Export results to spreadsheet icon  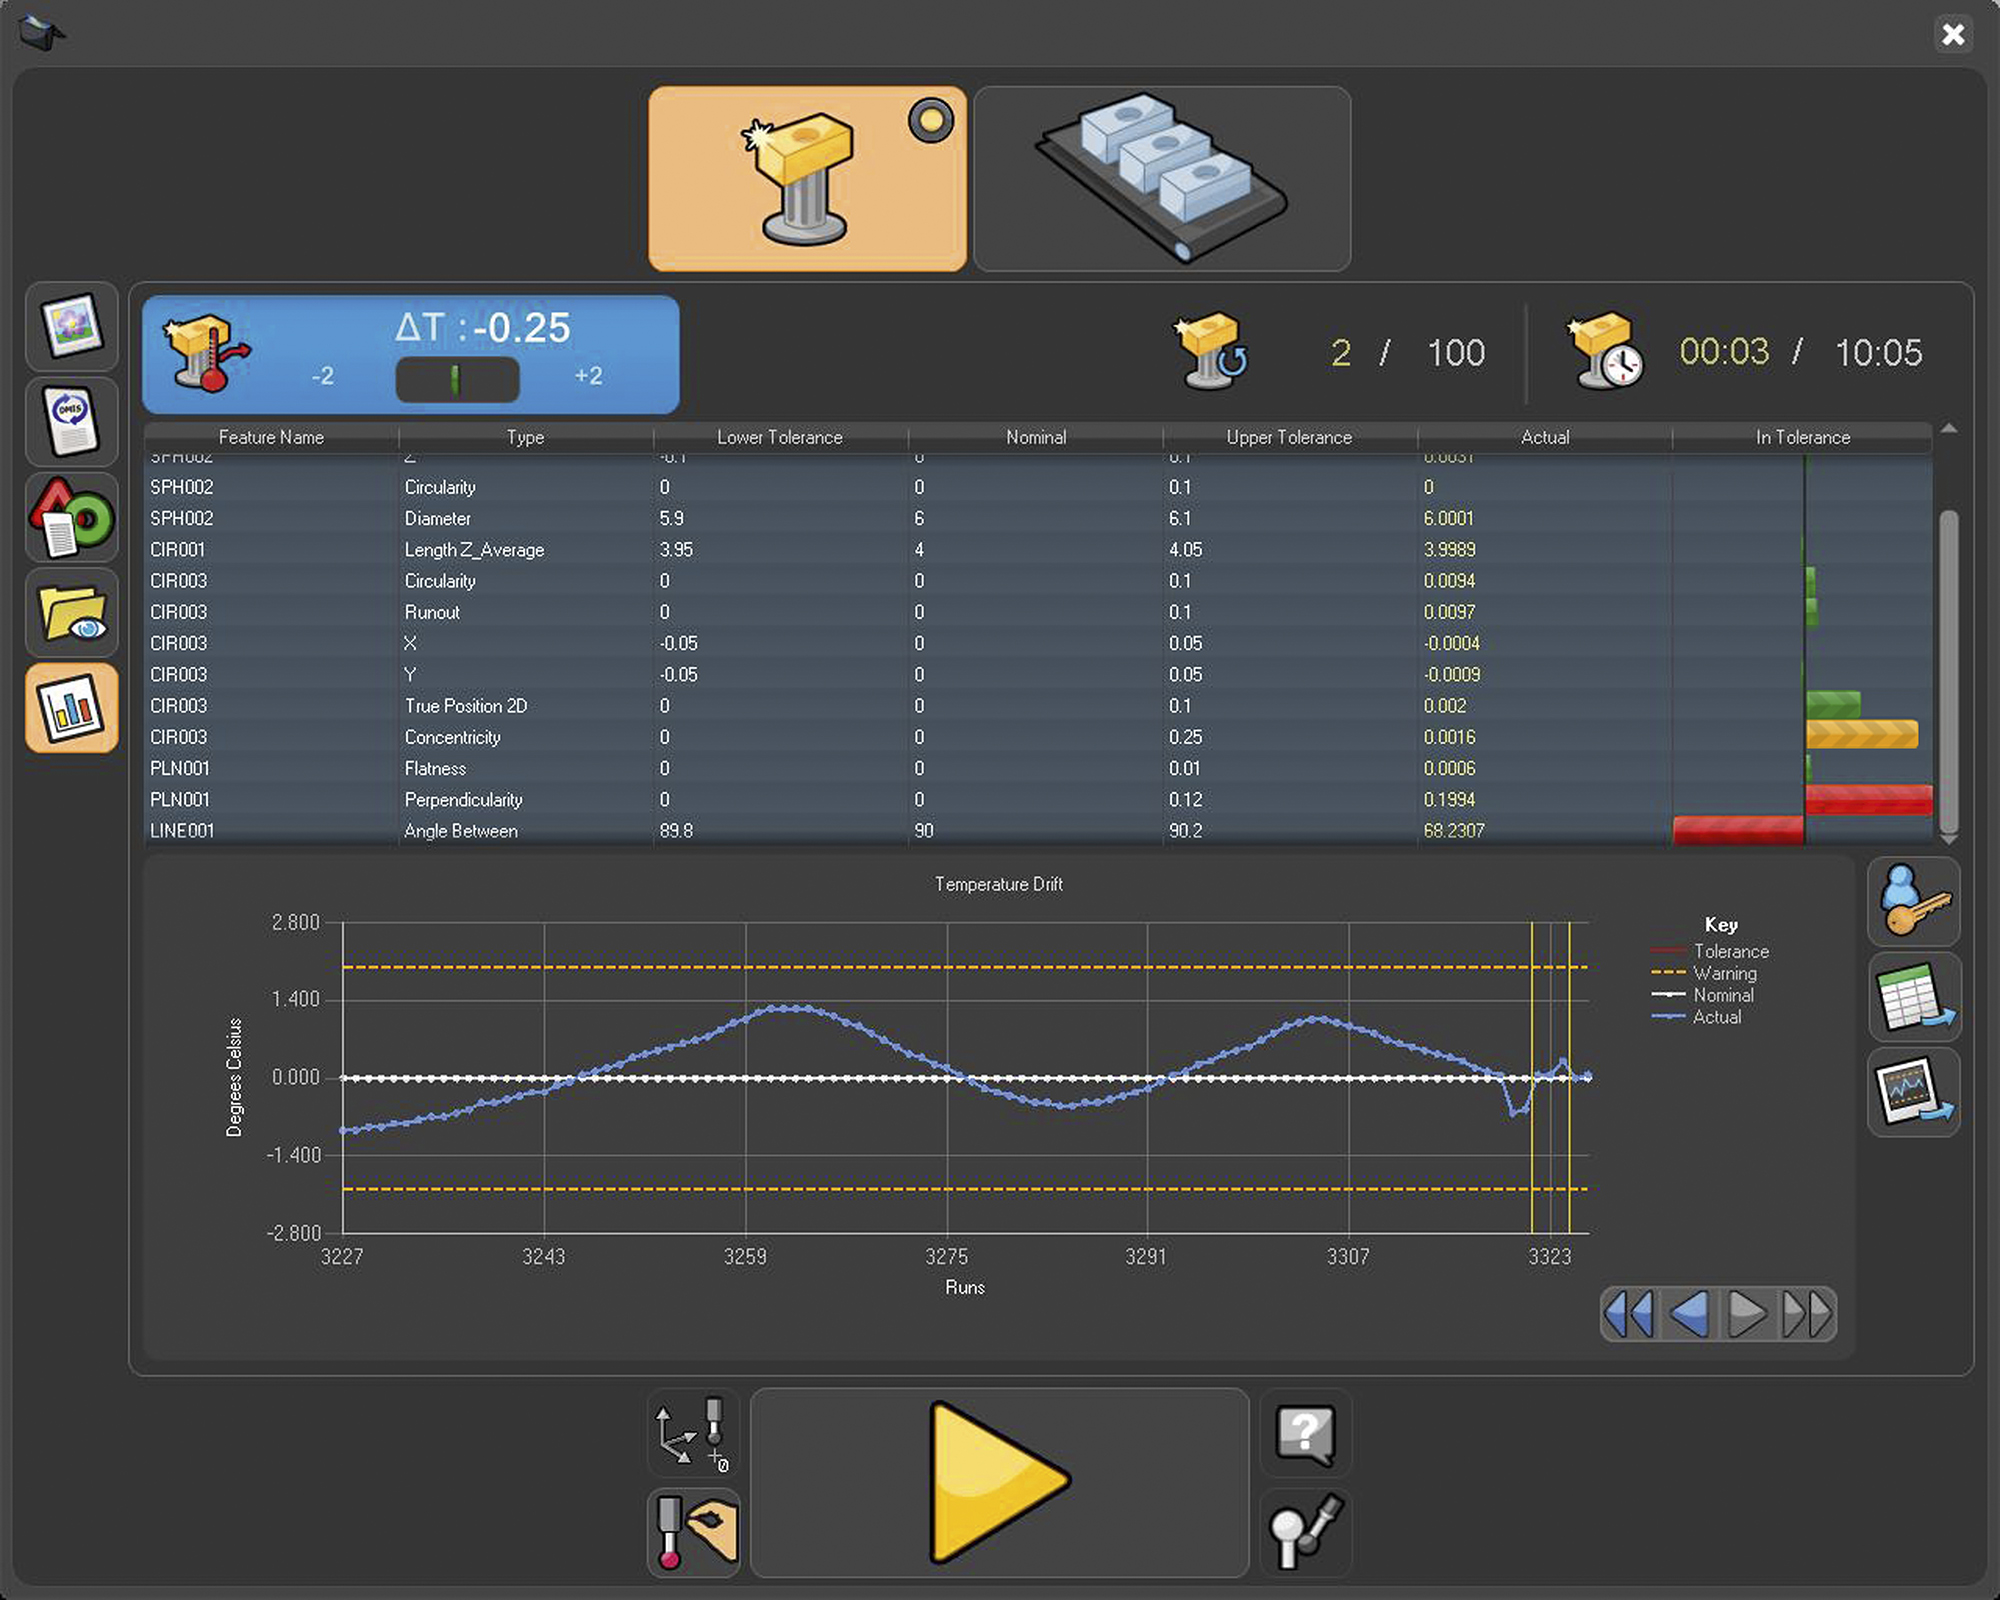click(x=1913, y=997)
